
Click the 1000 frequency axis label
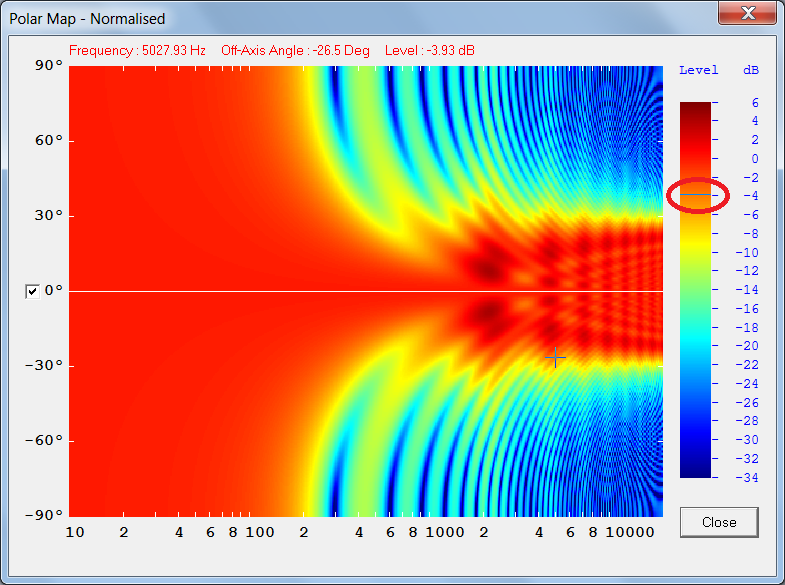(445, 532)
